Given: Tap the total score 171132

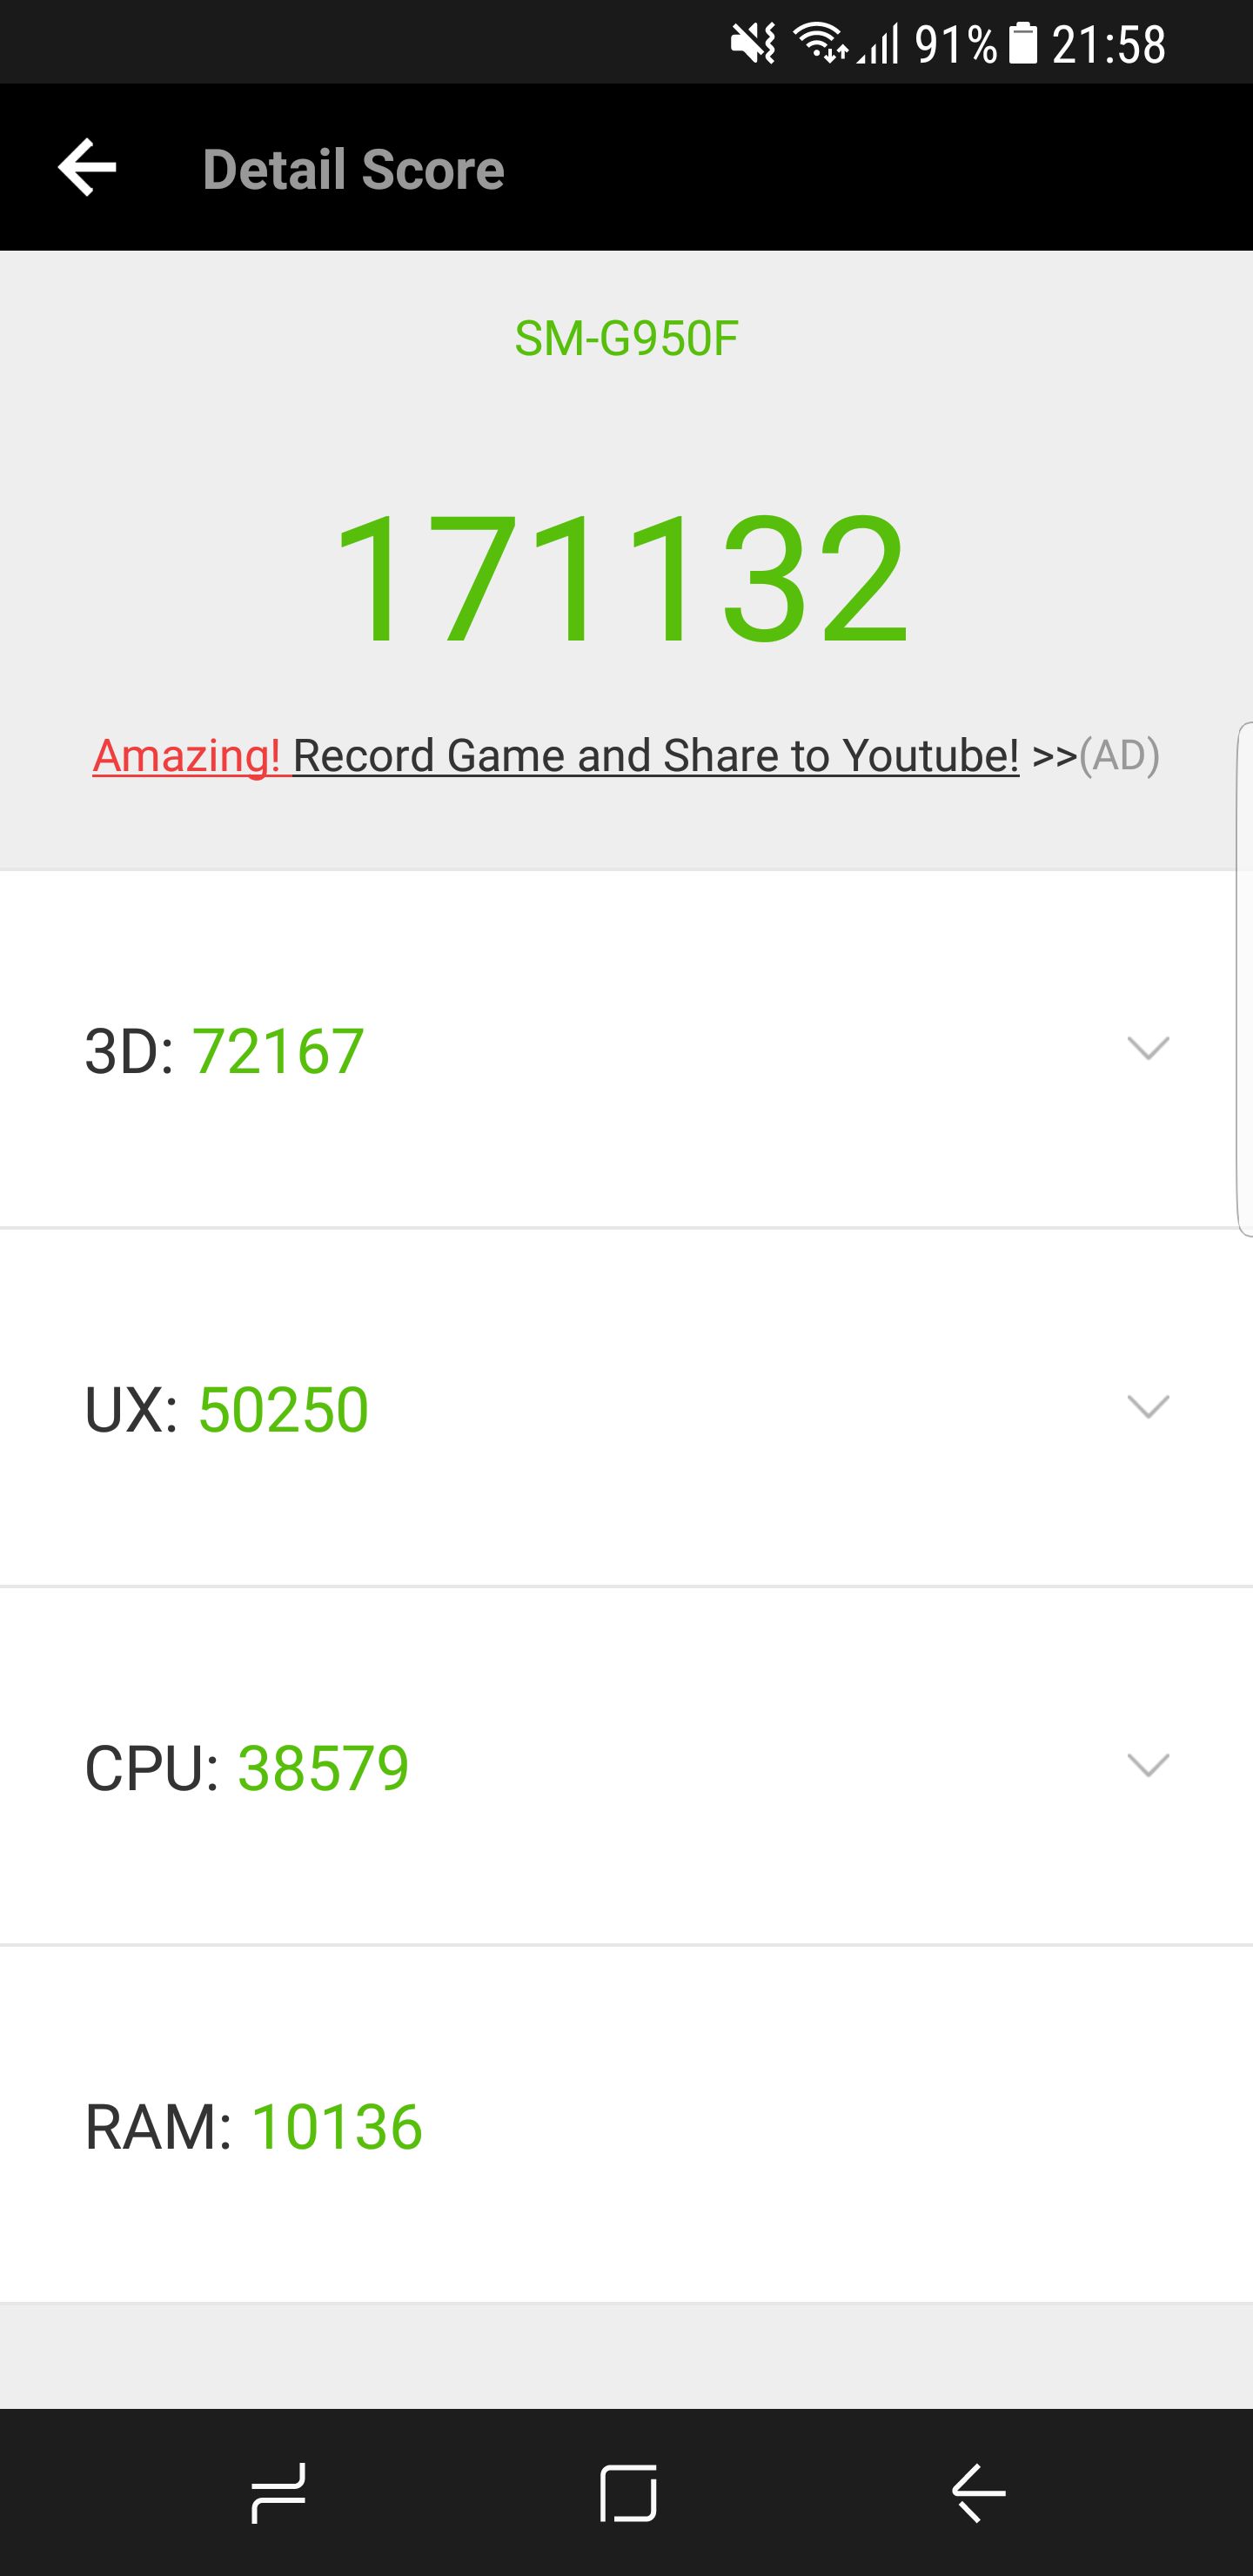Looking at the screenshot, I should pyautogui.click(x=621, y=579).
